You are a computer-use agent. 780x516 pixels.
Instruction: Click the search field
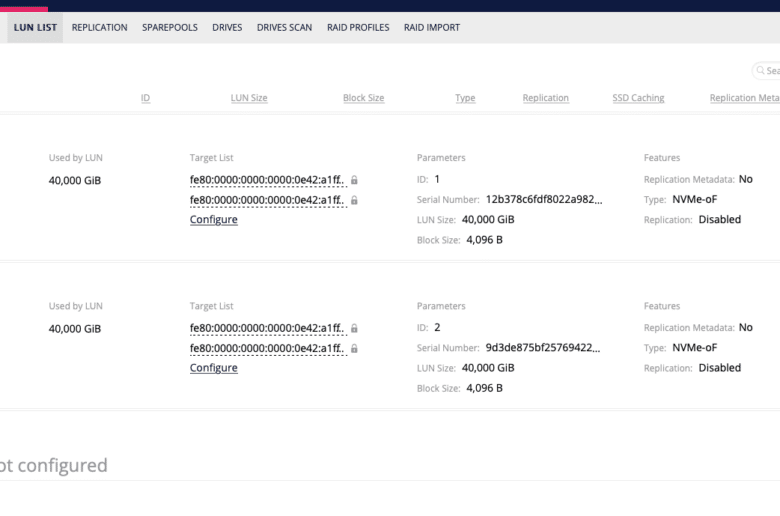(x=766, y=71)
